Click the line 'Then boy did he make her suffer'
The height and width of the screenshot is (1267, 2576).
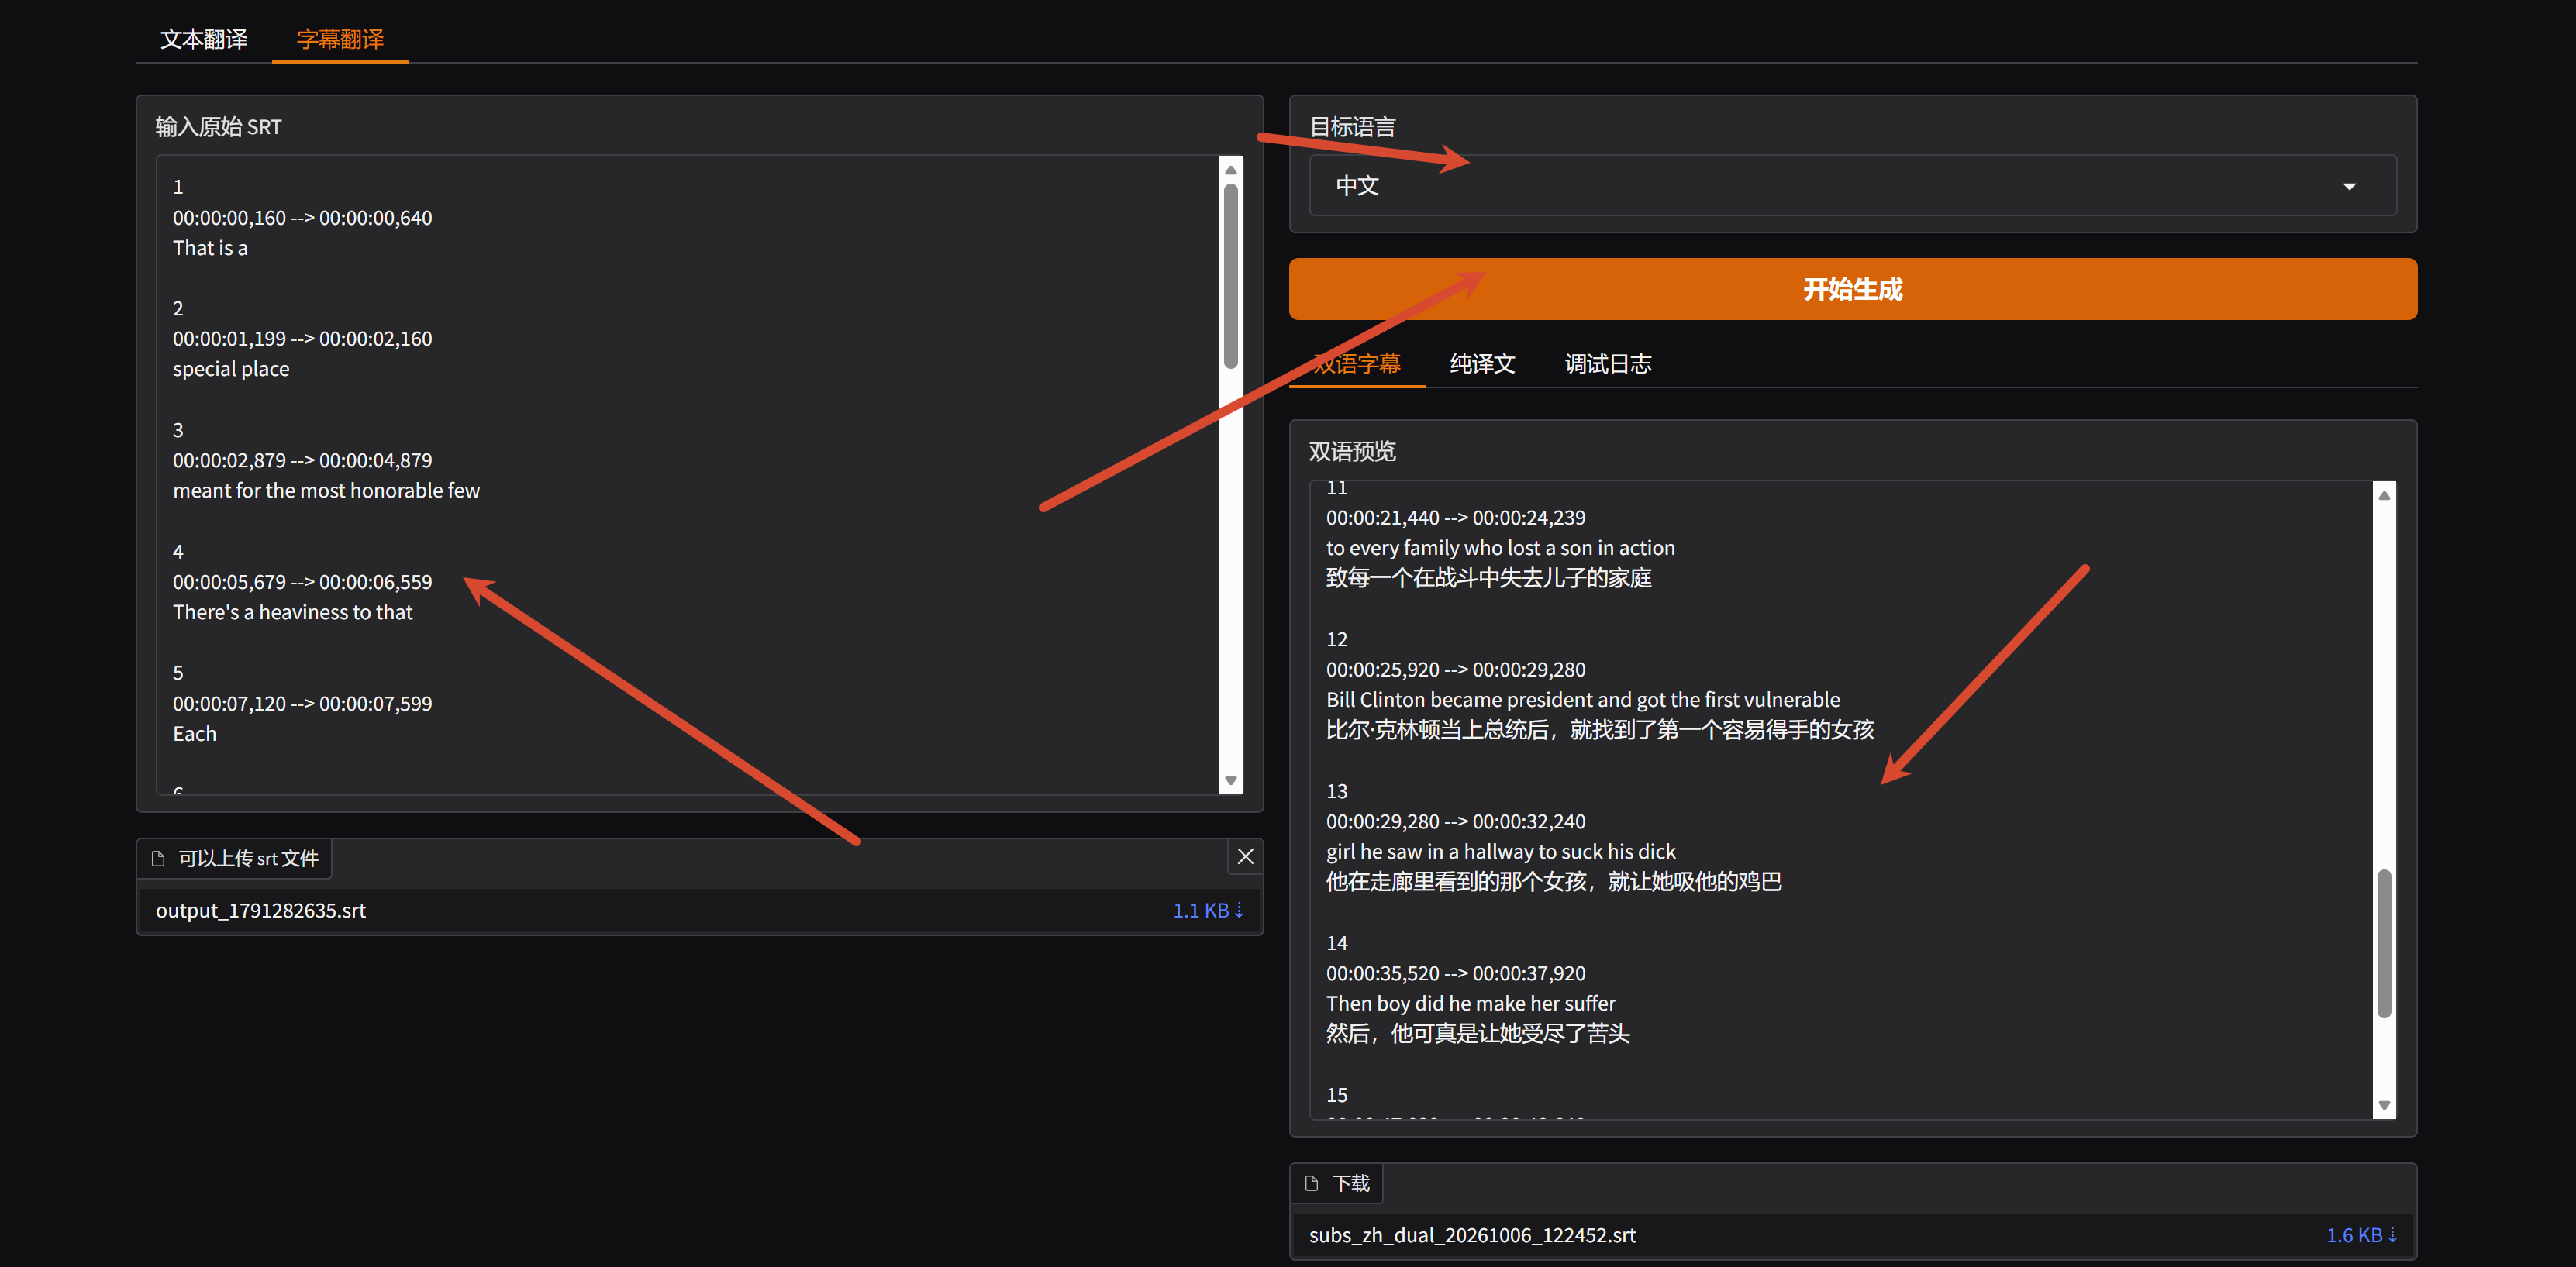point(1470,1003)
